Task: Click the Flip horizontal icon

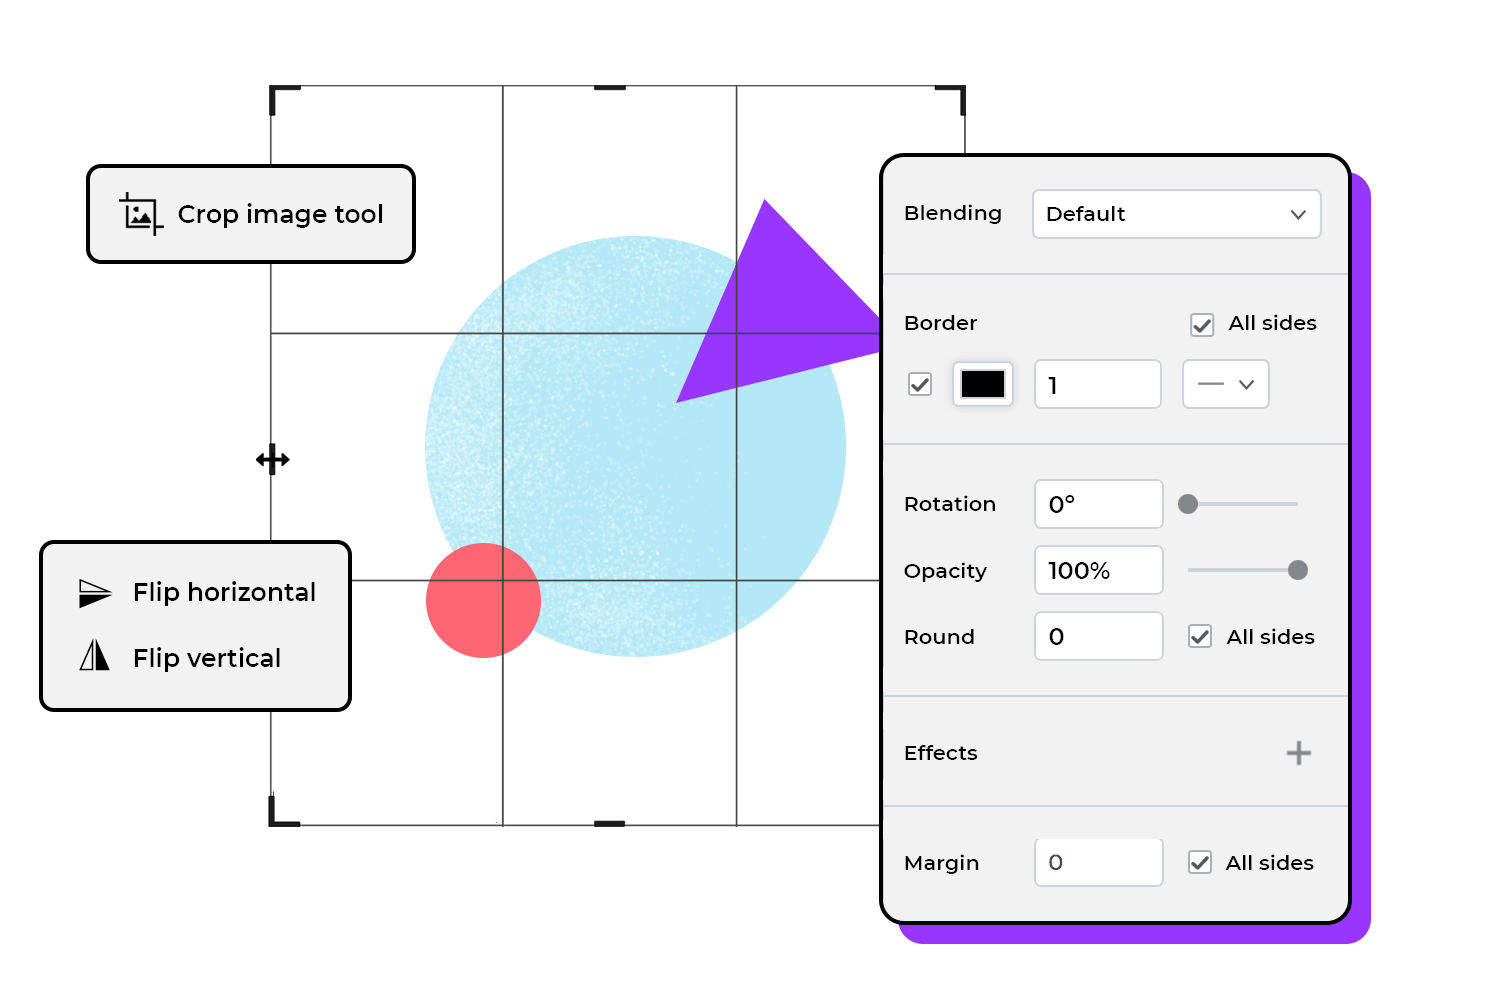Action: click(95, 593)
